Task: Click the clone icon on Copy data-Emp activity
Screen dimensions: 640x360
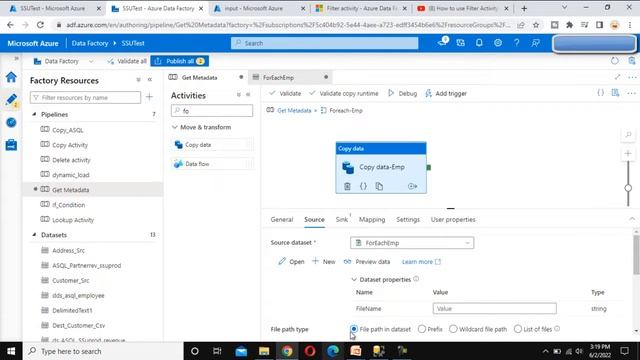Action: coord(379,186)
